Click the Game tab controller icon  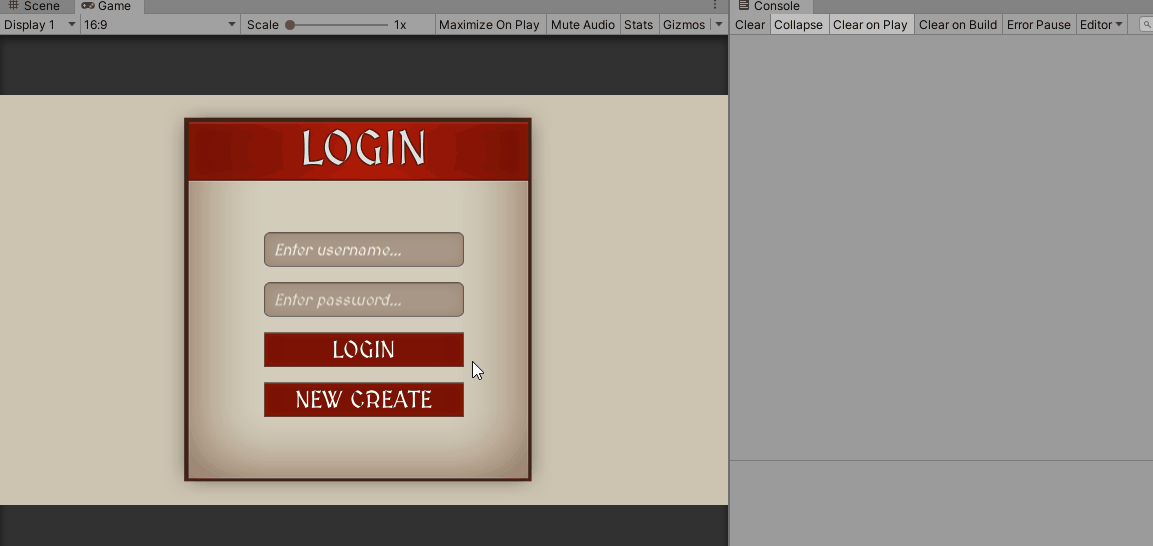point(88,6)
